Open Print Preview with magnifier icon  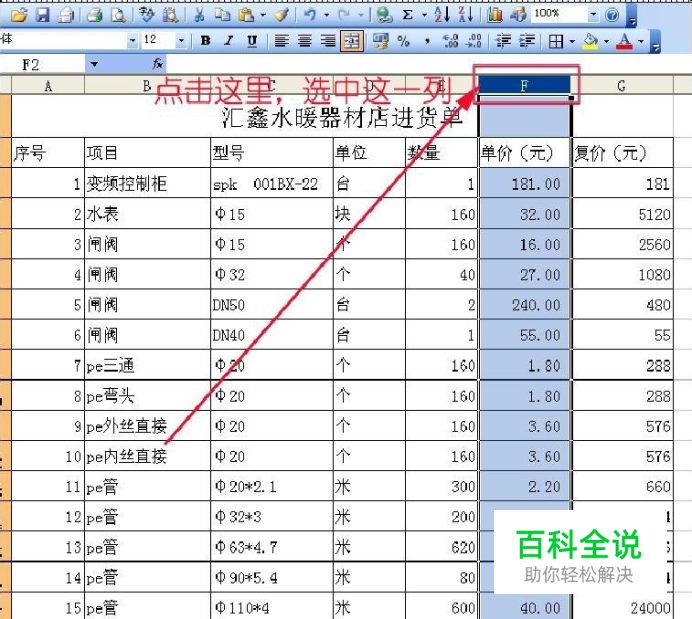(x=118, y=15)
